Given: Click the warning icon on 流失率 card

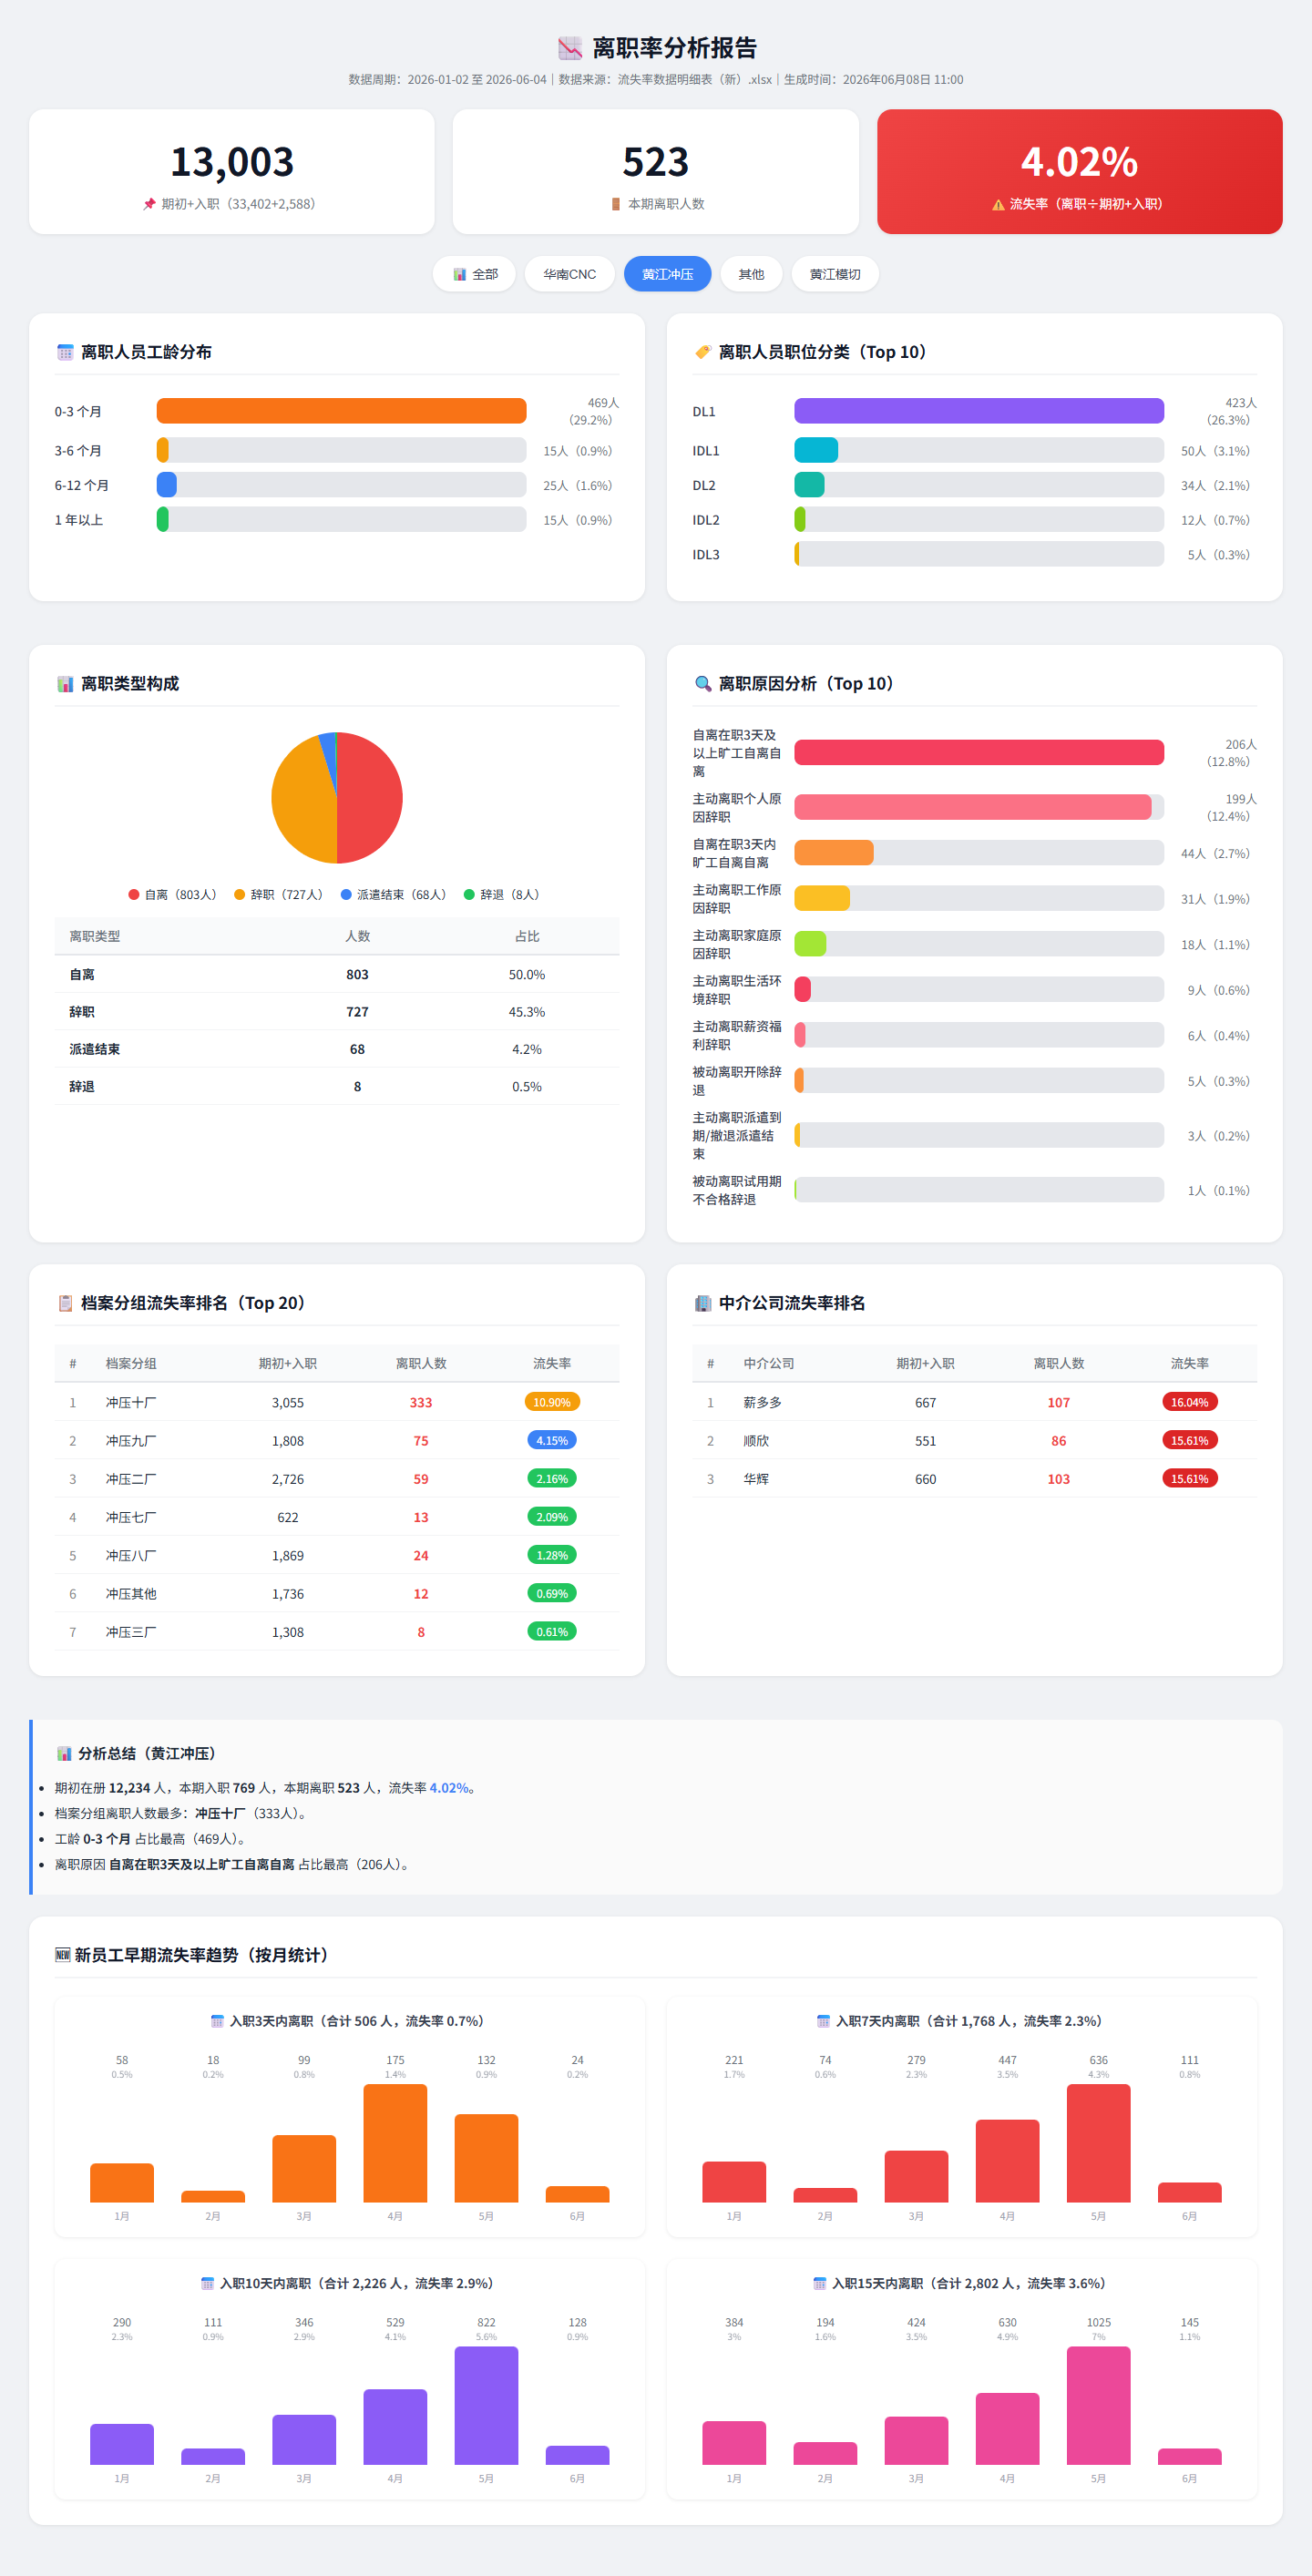Looking at the screenshot, I should [998, 204].
